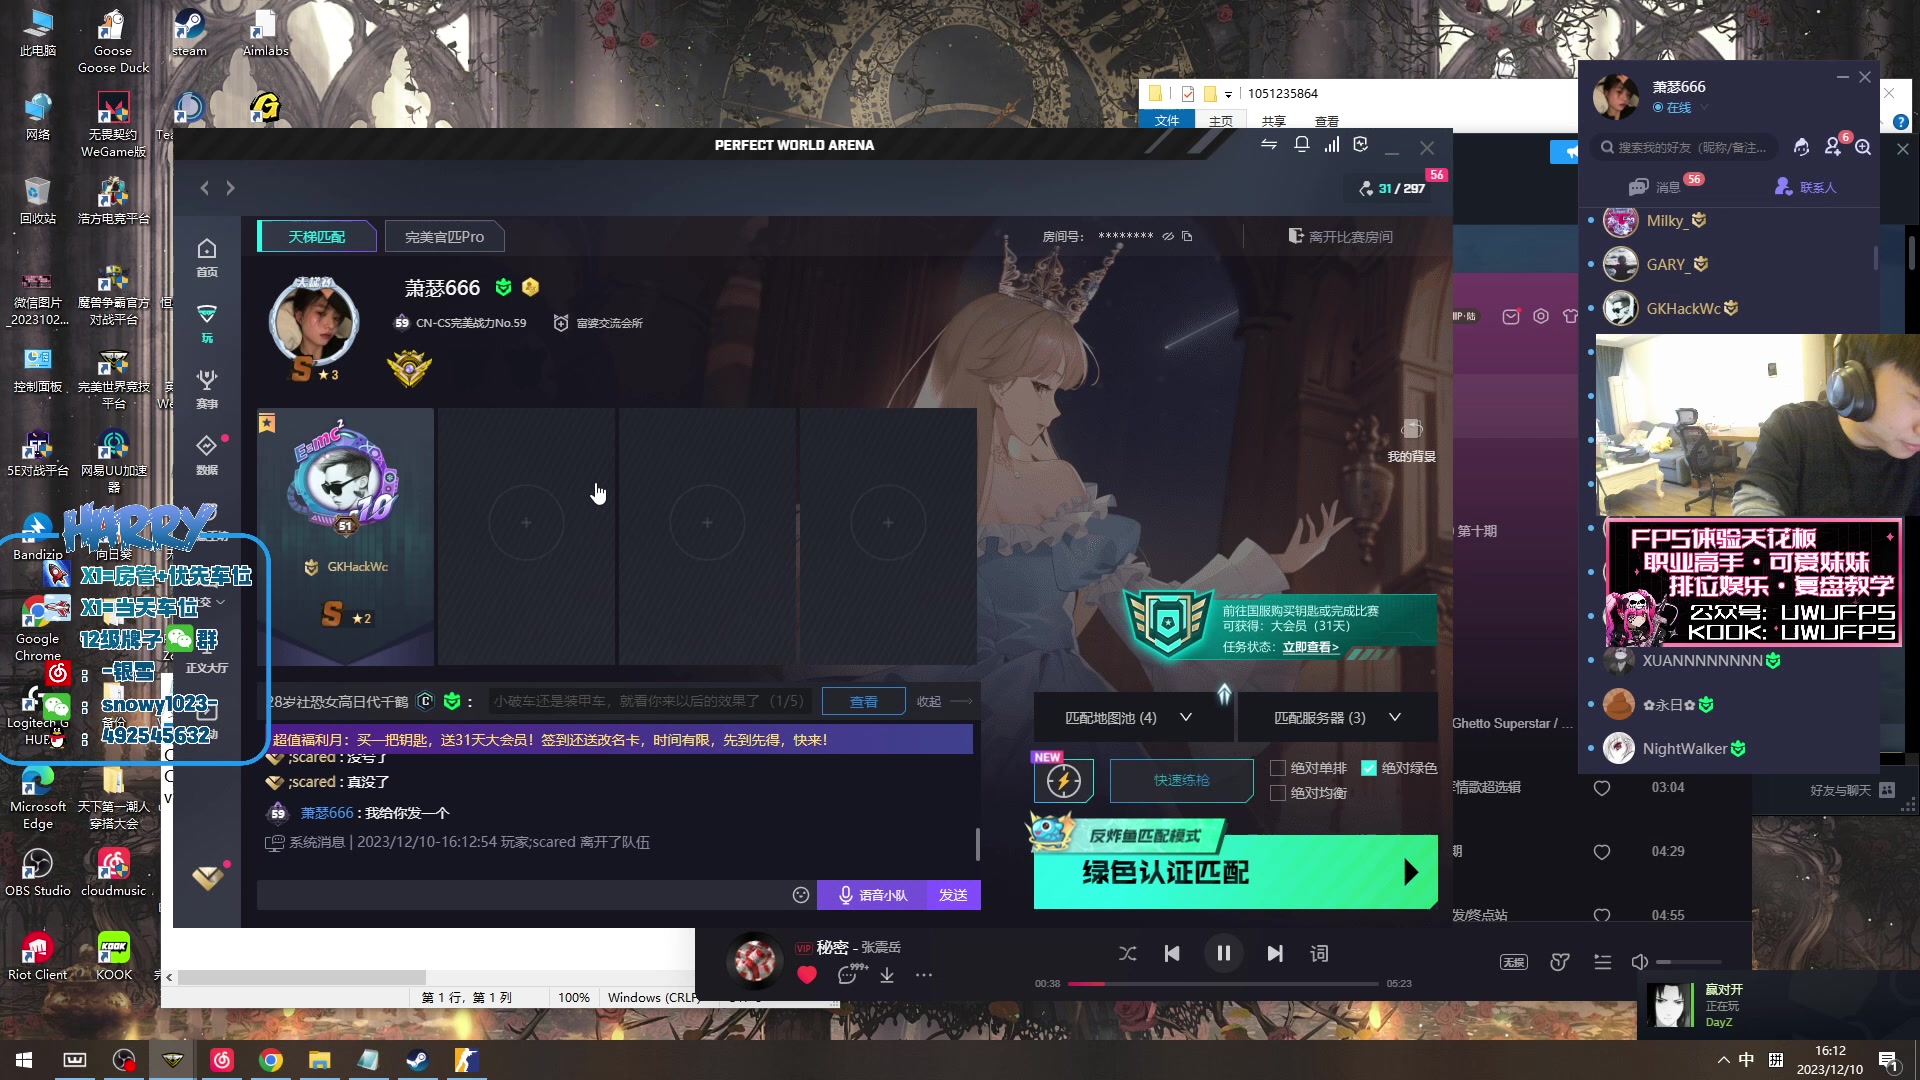The width and height of the screenshot is (1920, 1080).
Task: Go forward with the arrow in Perfect World Arena
Action: [230, 188]
